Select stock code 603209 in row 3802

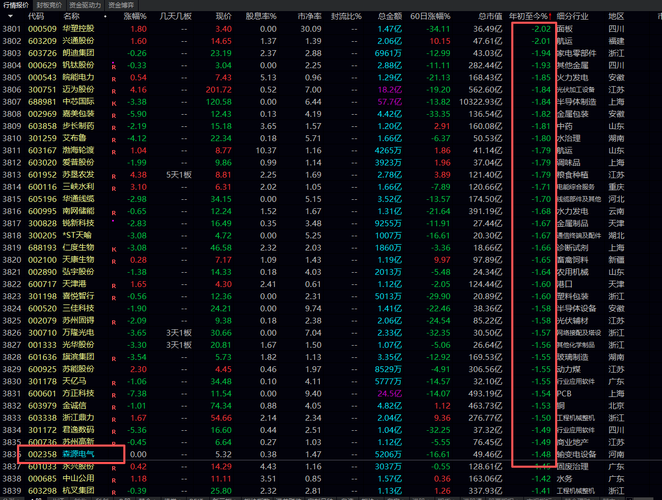tap(42, 41)
